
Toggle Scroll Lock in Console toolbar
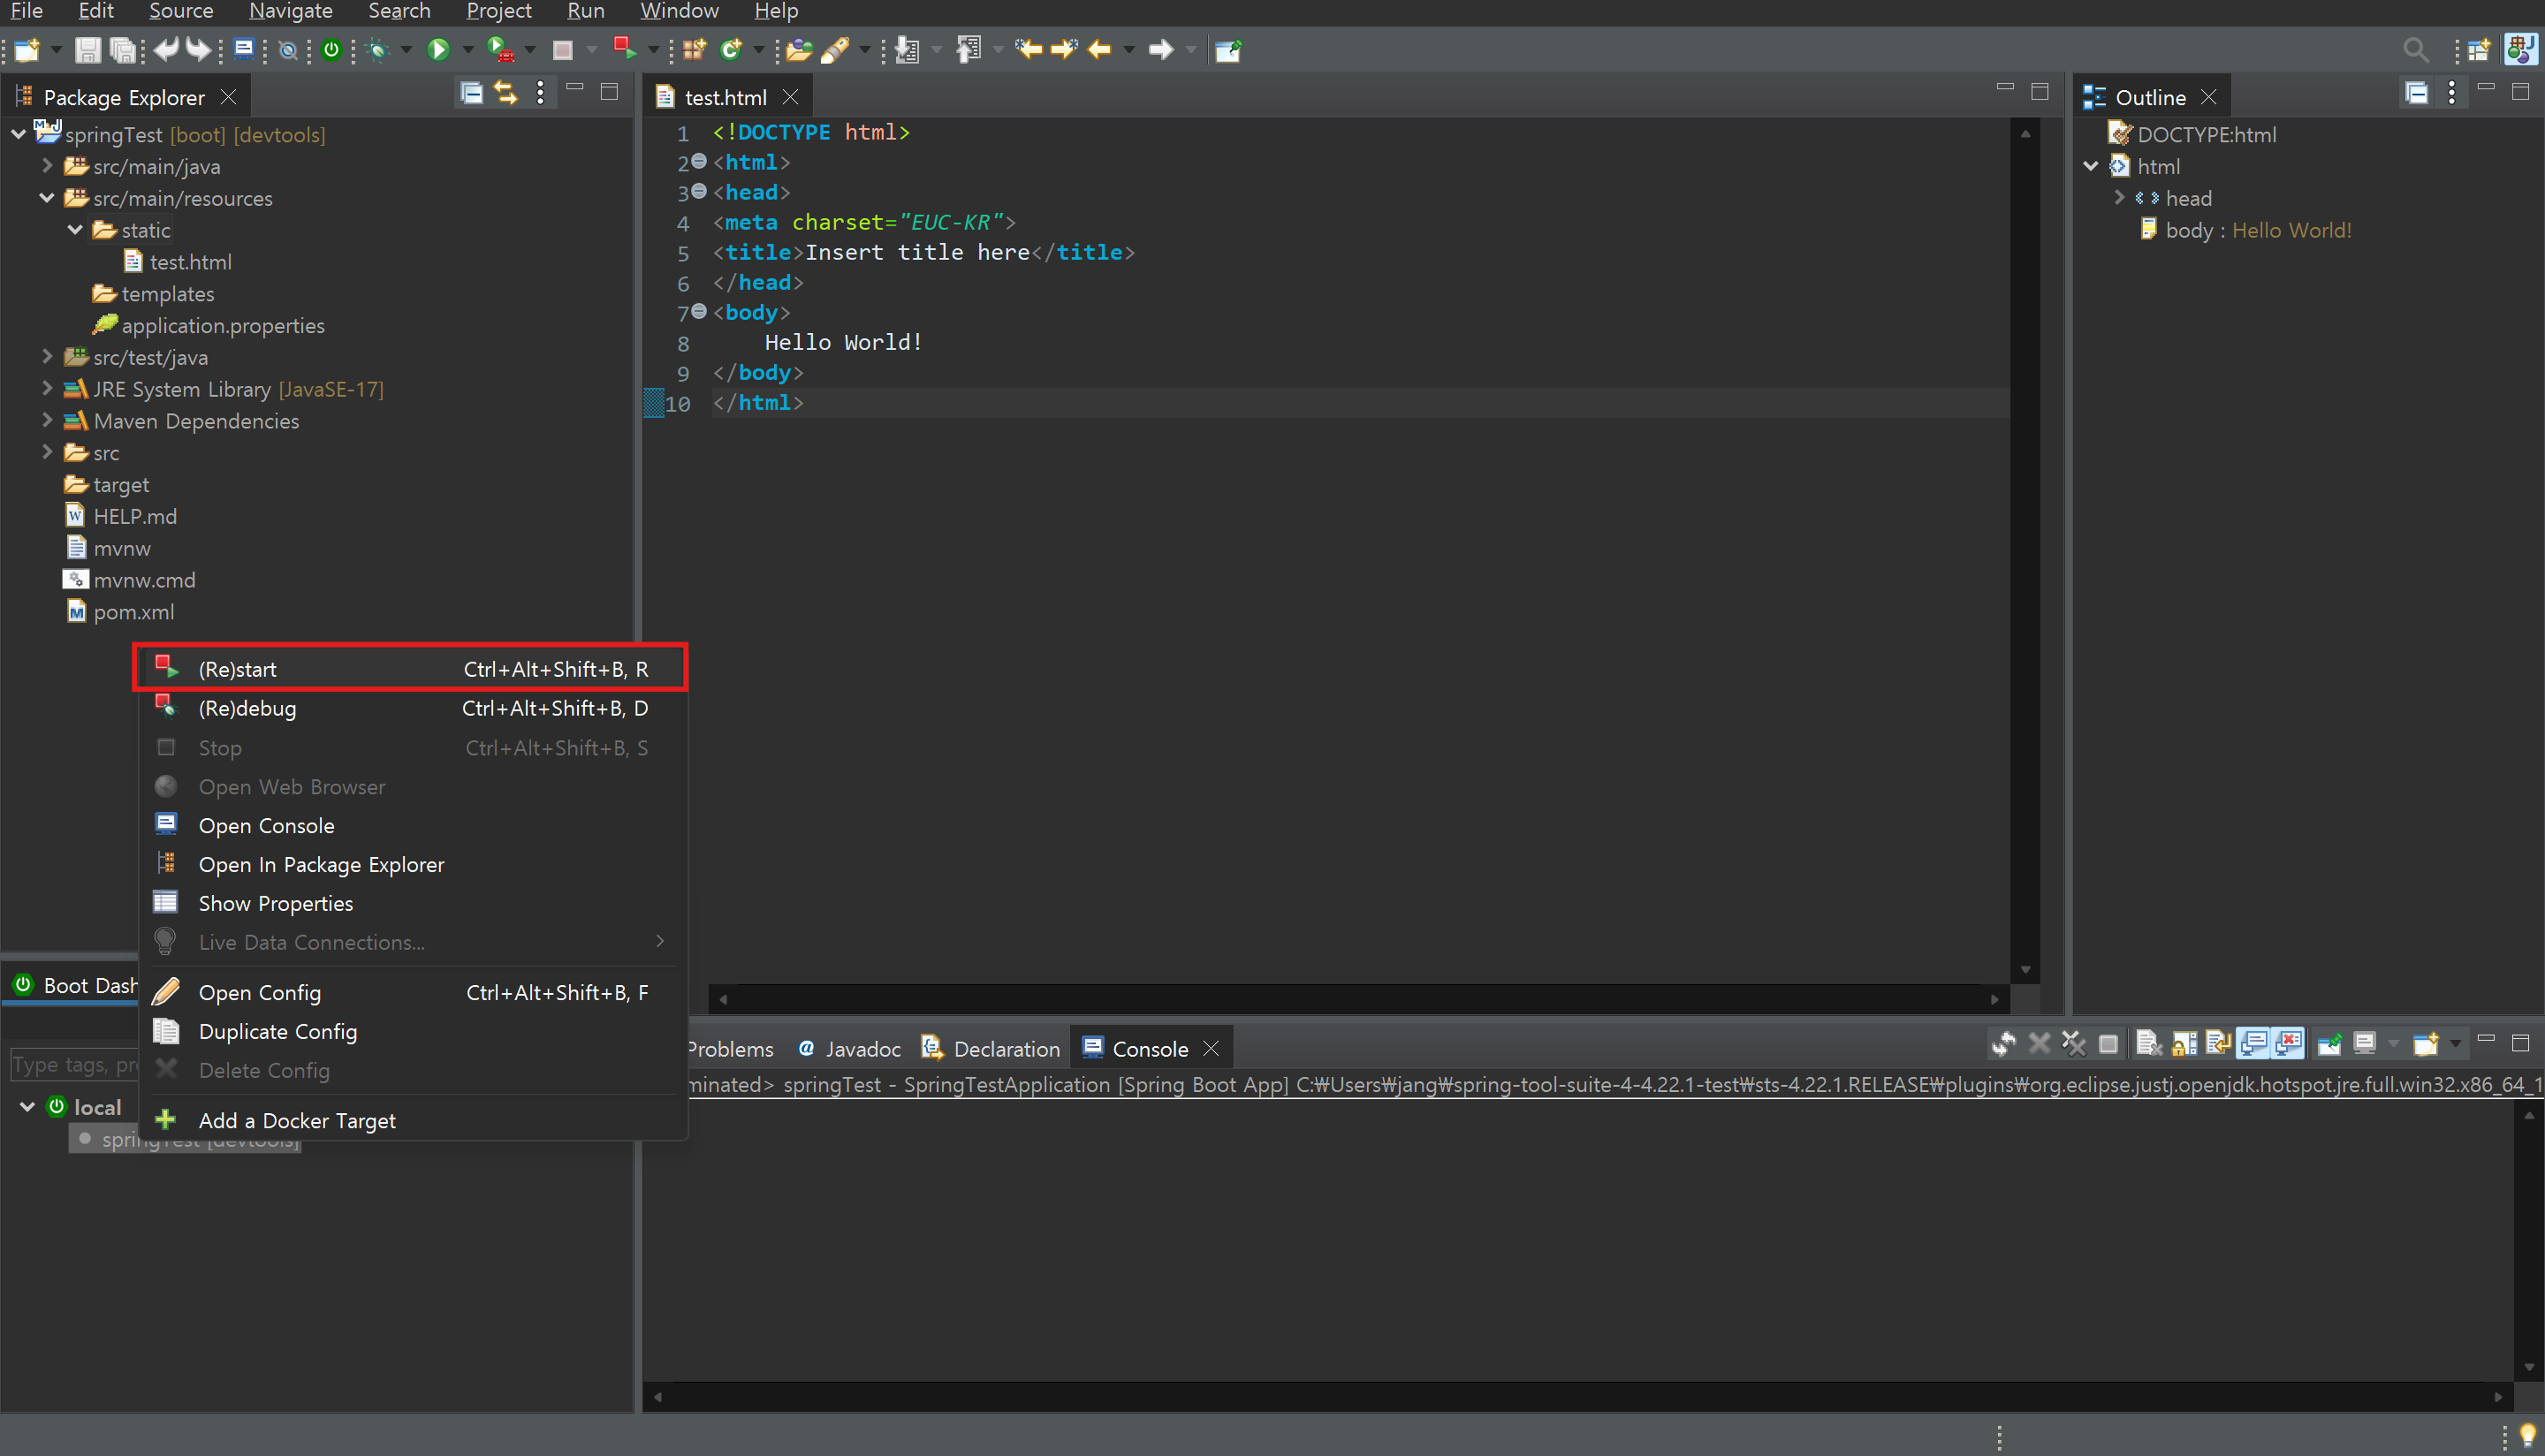[x=2184, y=1045]
